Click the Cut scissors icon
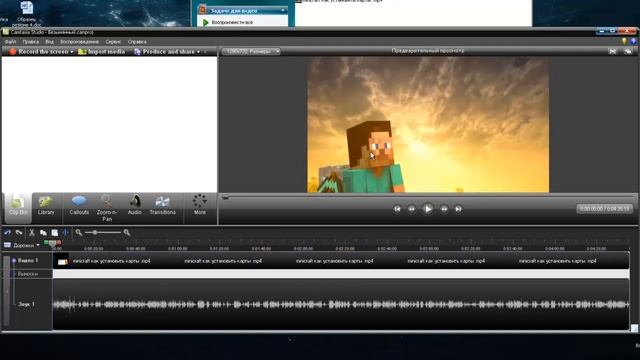The image size is (640, 360). (31, 232)
